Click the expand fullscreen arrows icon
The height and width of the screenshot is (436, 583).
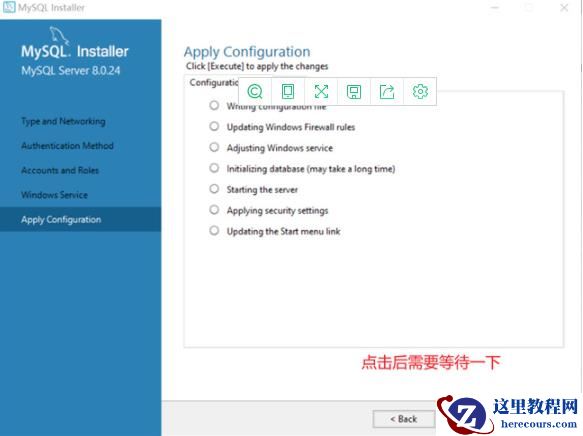[x=321, y=91]
